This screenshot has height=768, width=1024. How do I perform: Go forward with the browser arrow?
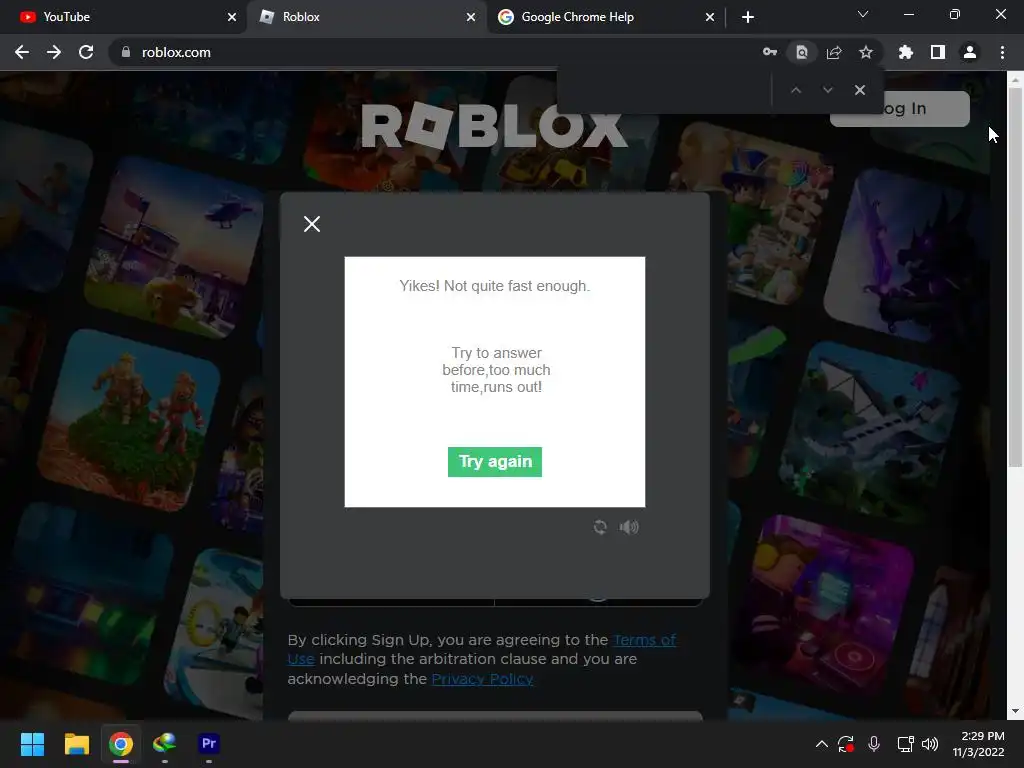[54, 52]
